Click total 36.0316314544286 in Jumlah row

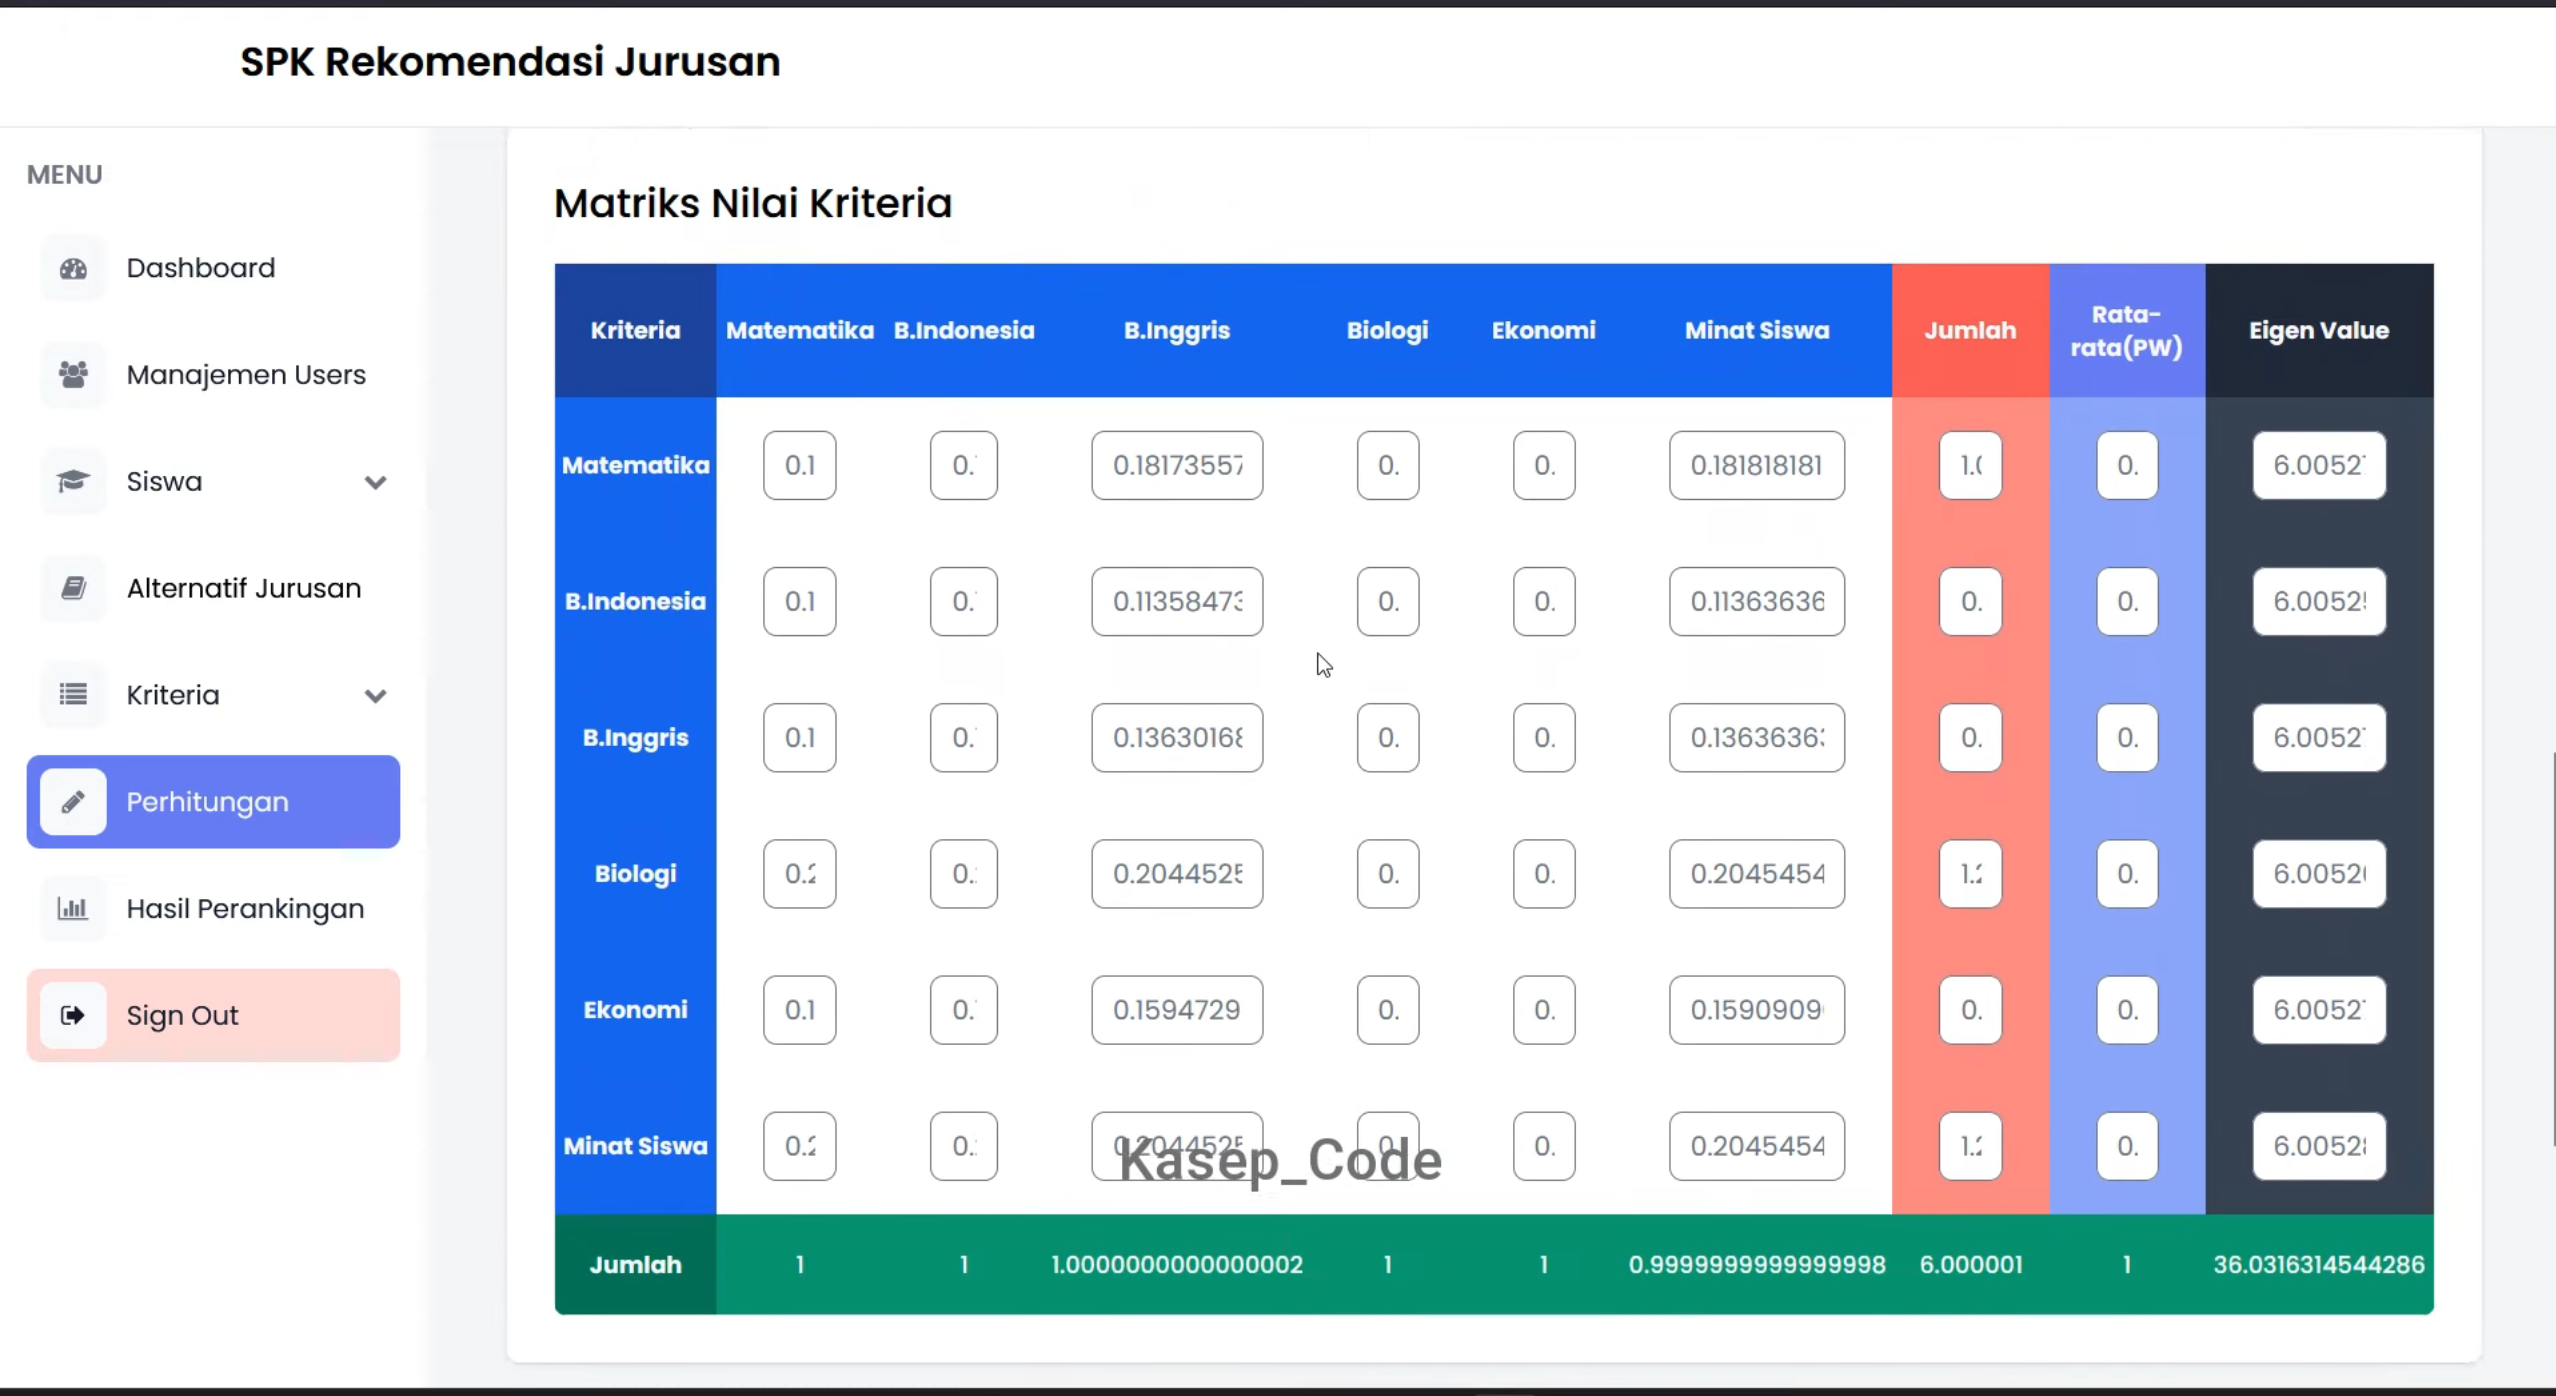2319,1264
